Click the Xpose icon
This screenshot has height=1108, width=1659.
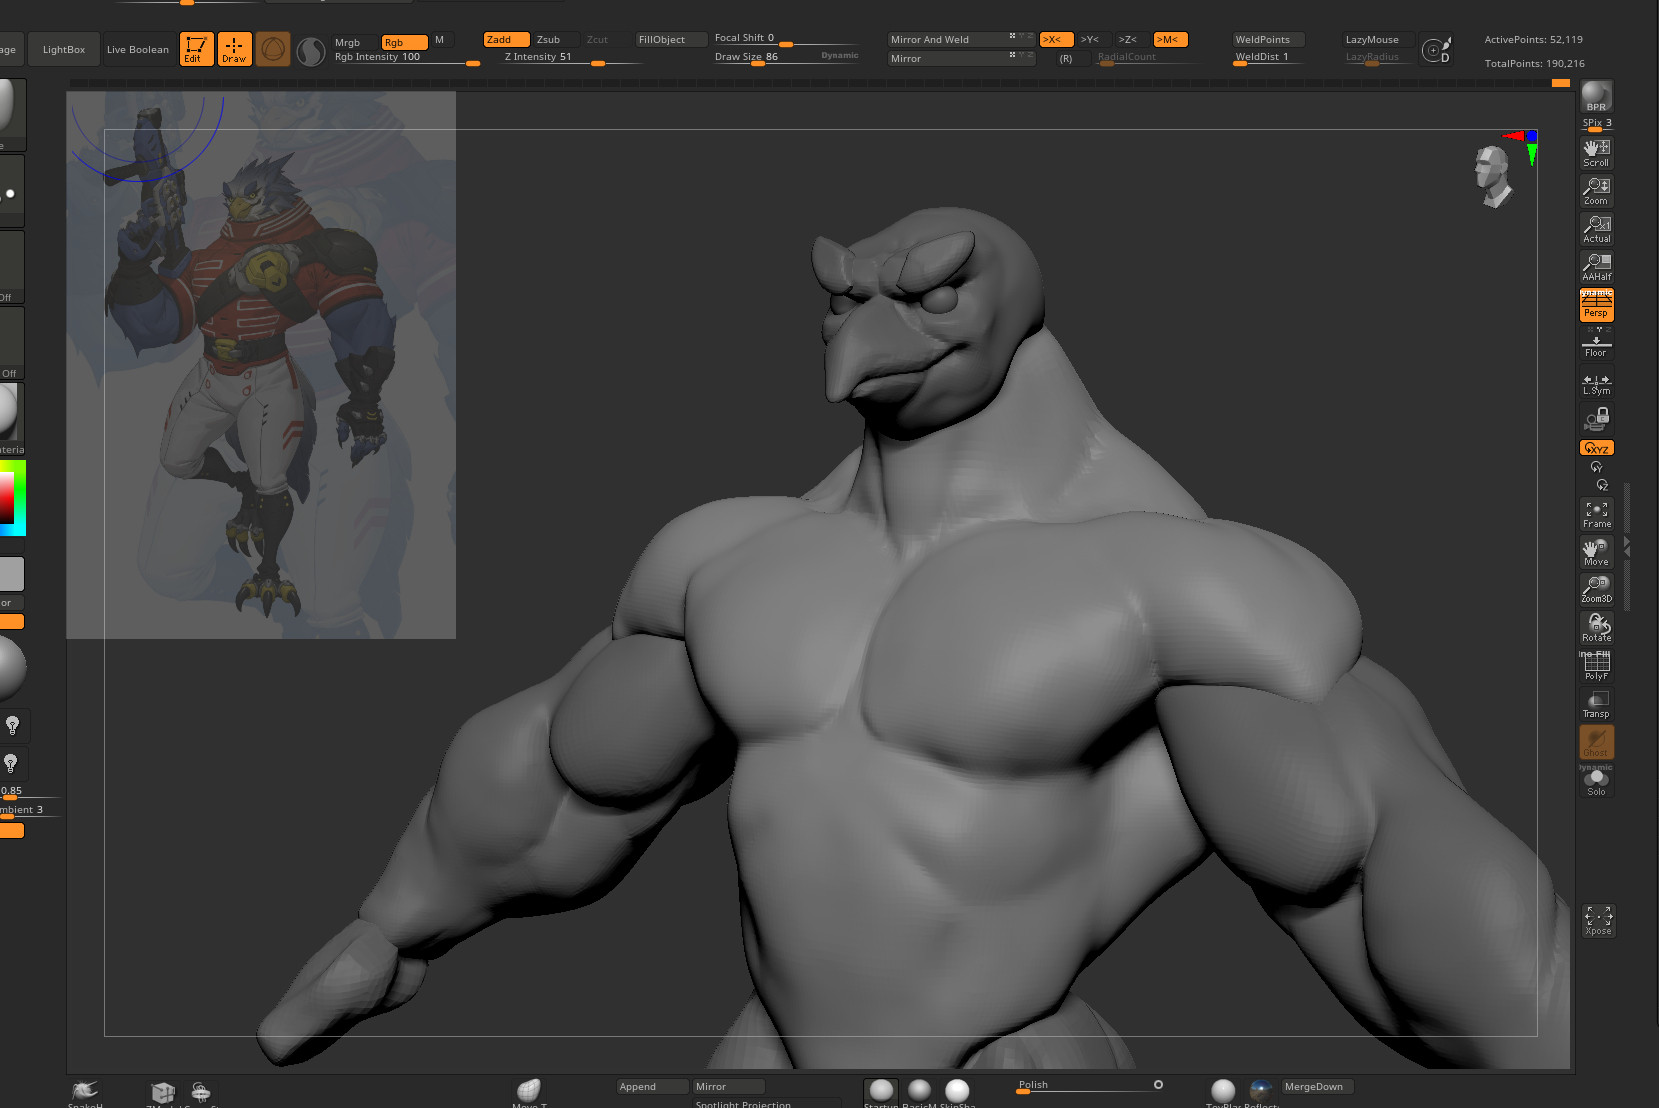pyautogui.click(x=1598, y=921)
